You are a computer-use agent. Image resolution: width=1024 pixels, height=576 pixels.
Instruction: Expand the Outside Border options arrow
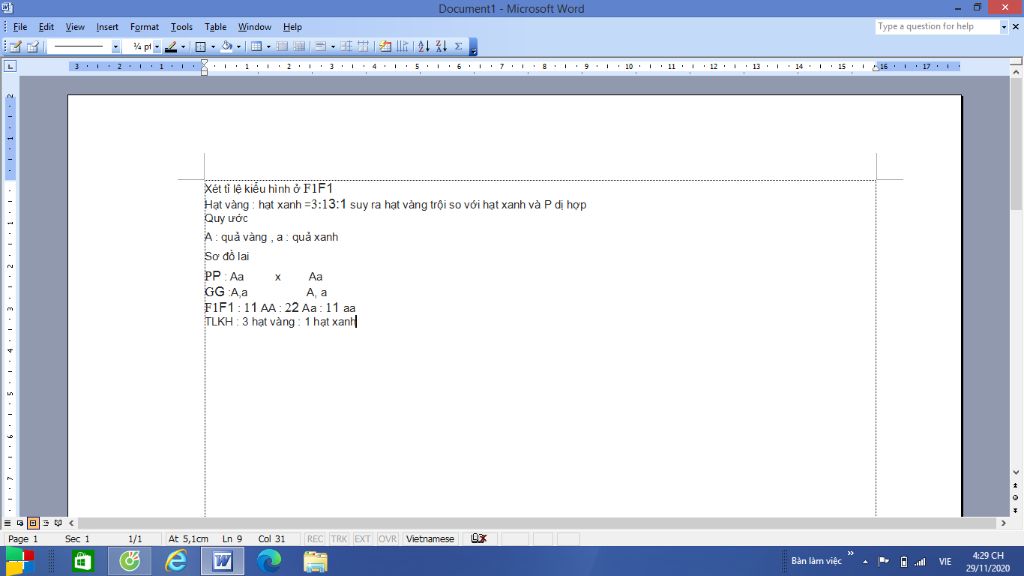click(x=212, y=46)
